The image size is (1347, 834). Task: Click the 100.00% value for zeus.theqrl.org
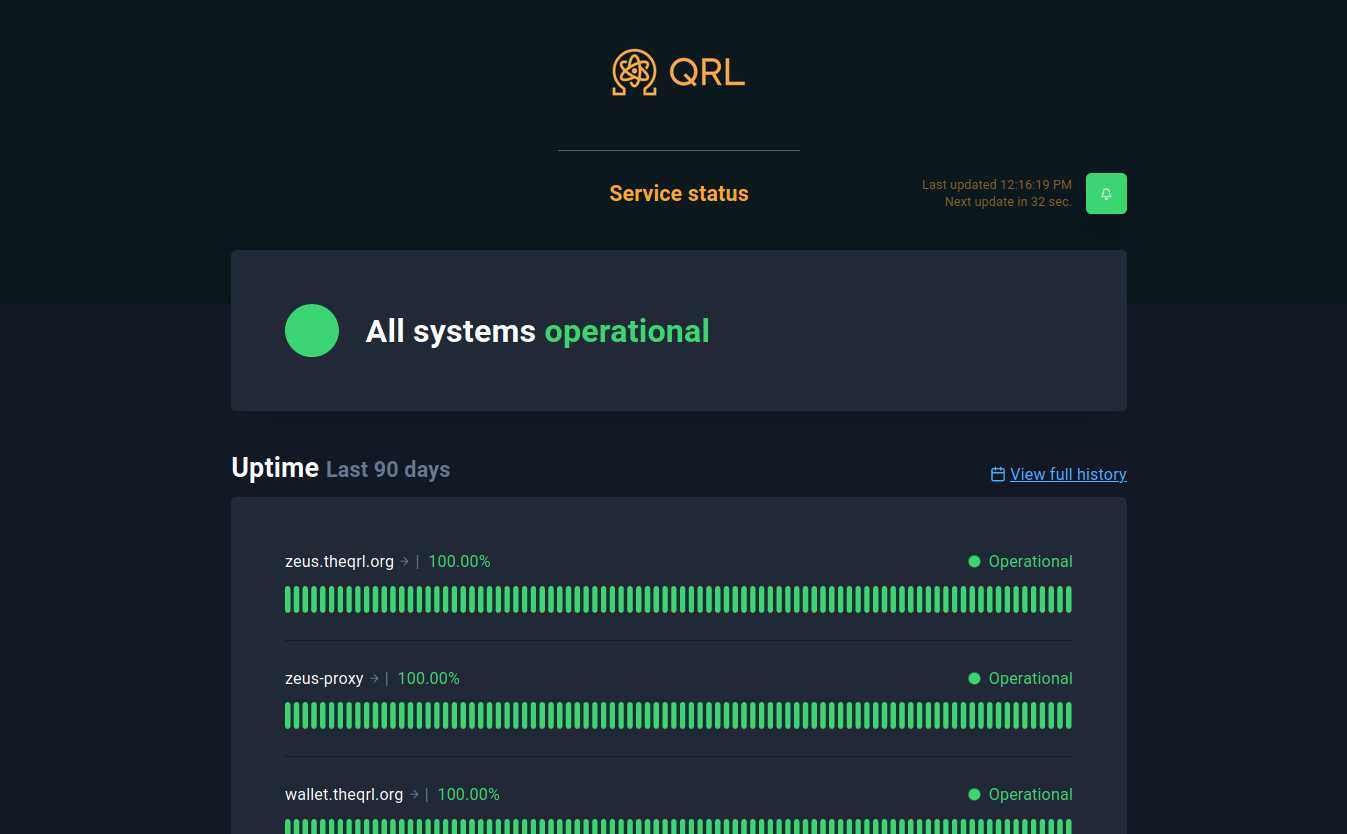click(459, 562)
